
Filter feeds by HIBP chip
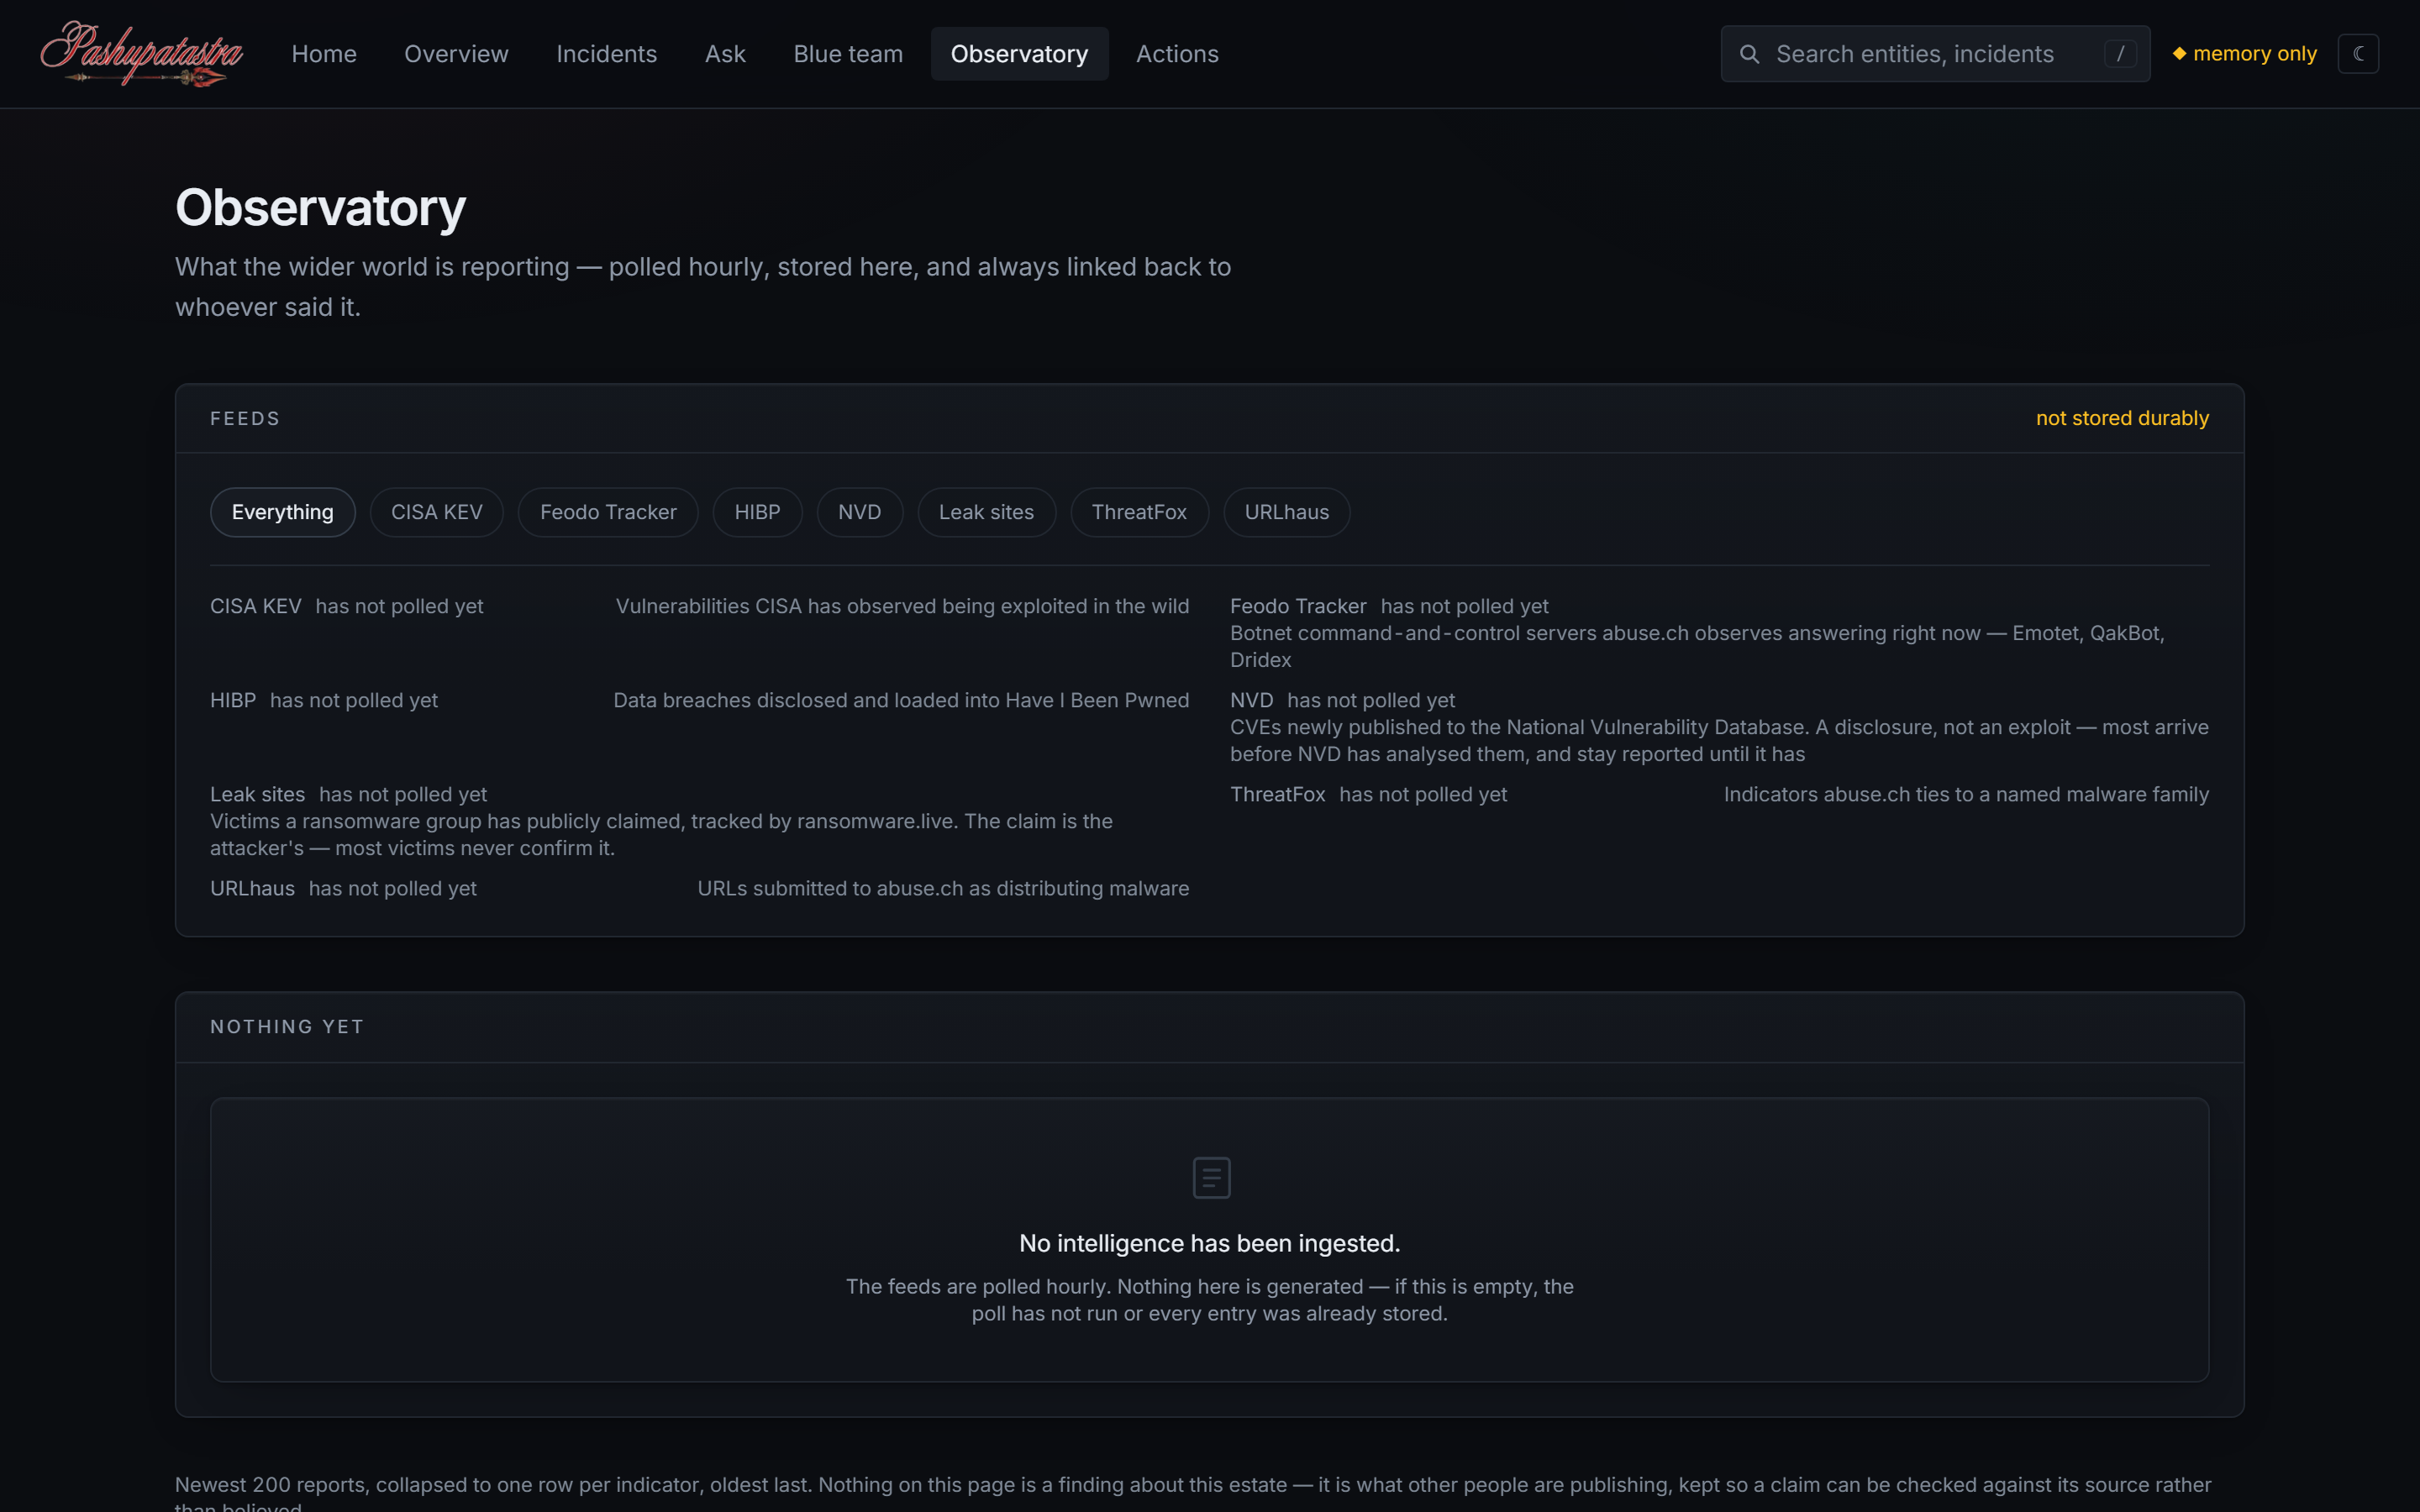point(757,512)
